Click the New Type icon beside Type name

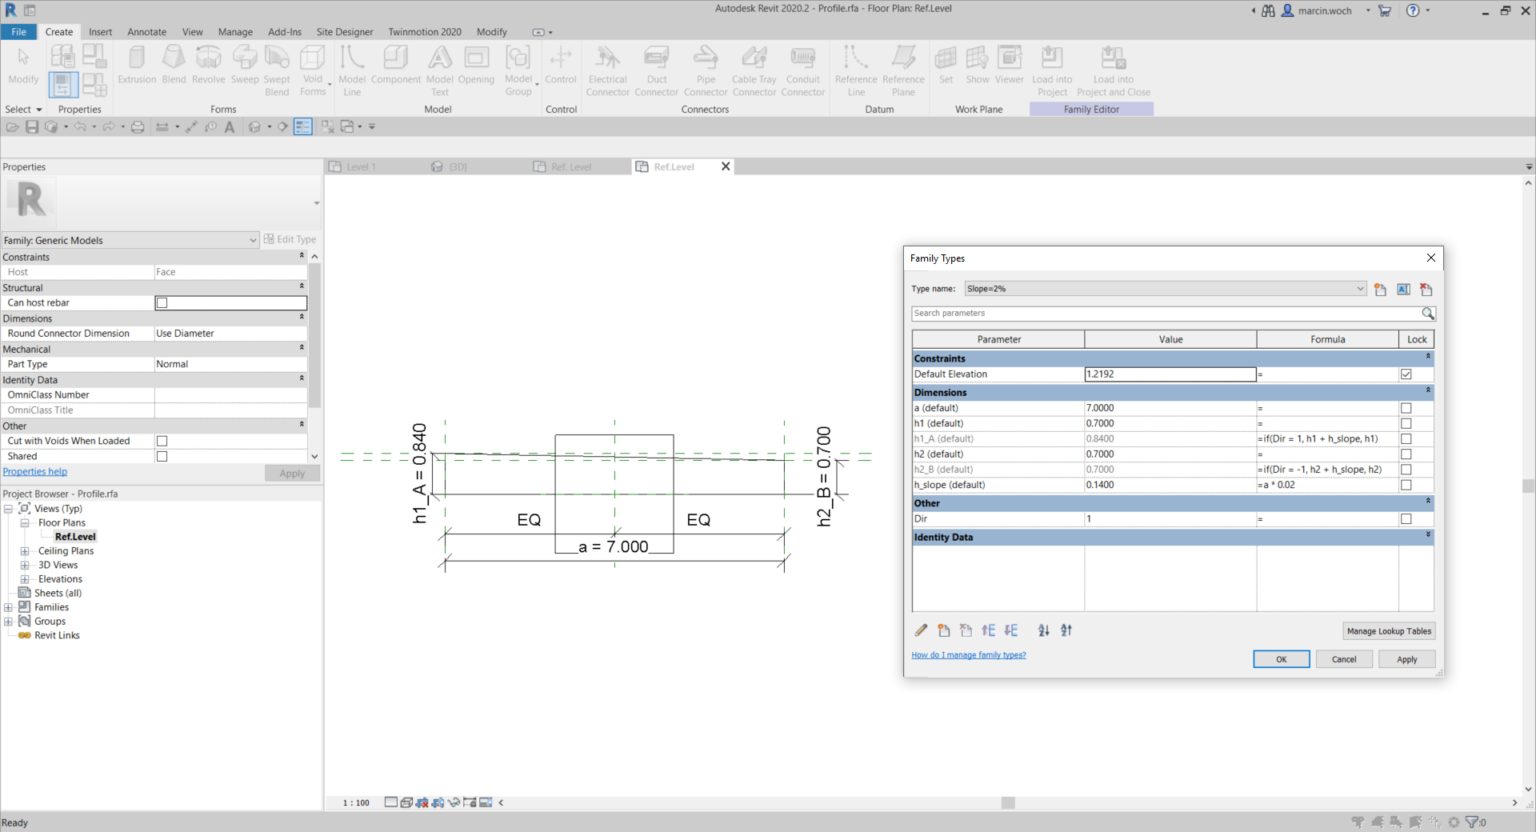click(x=1380, y=289)
